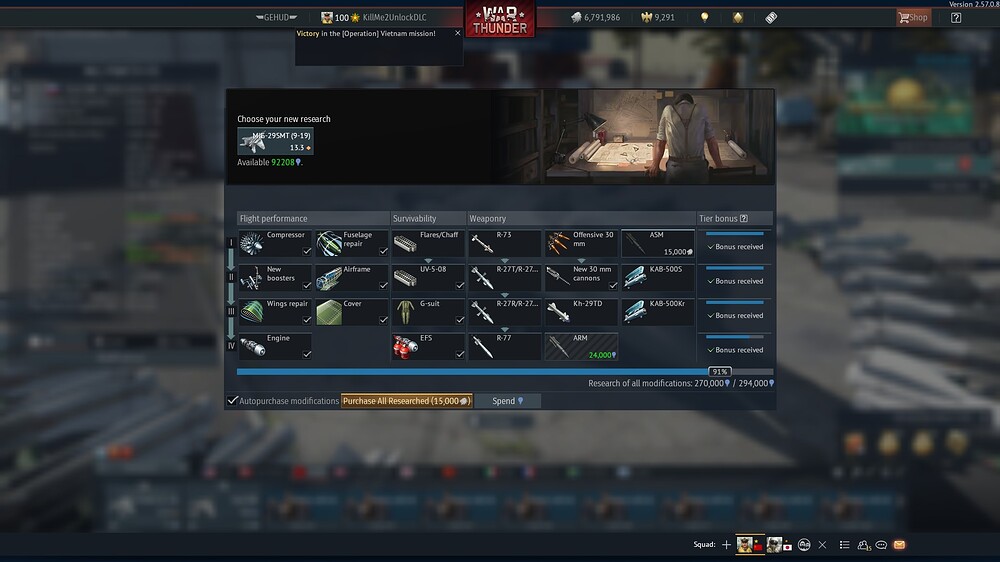This screenshot has height=562, width=1000.
Task: Open the friends group icon in bottom bar
Action: click(x=864, y=545)
